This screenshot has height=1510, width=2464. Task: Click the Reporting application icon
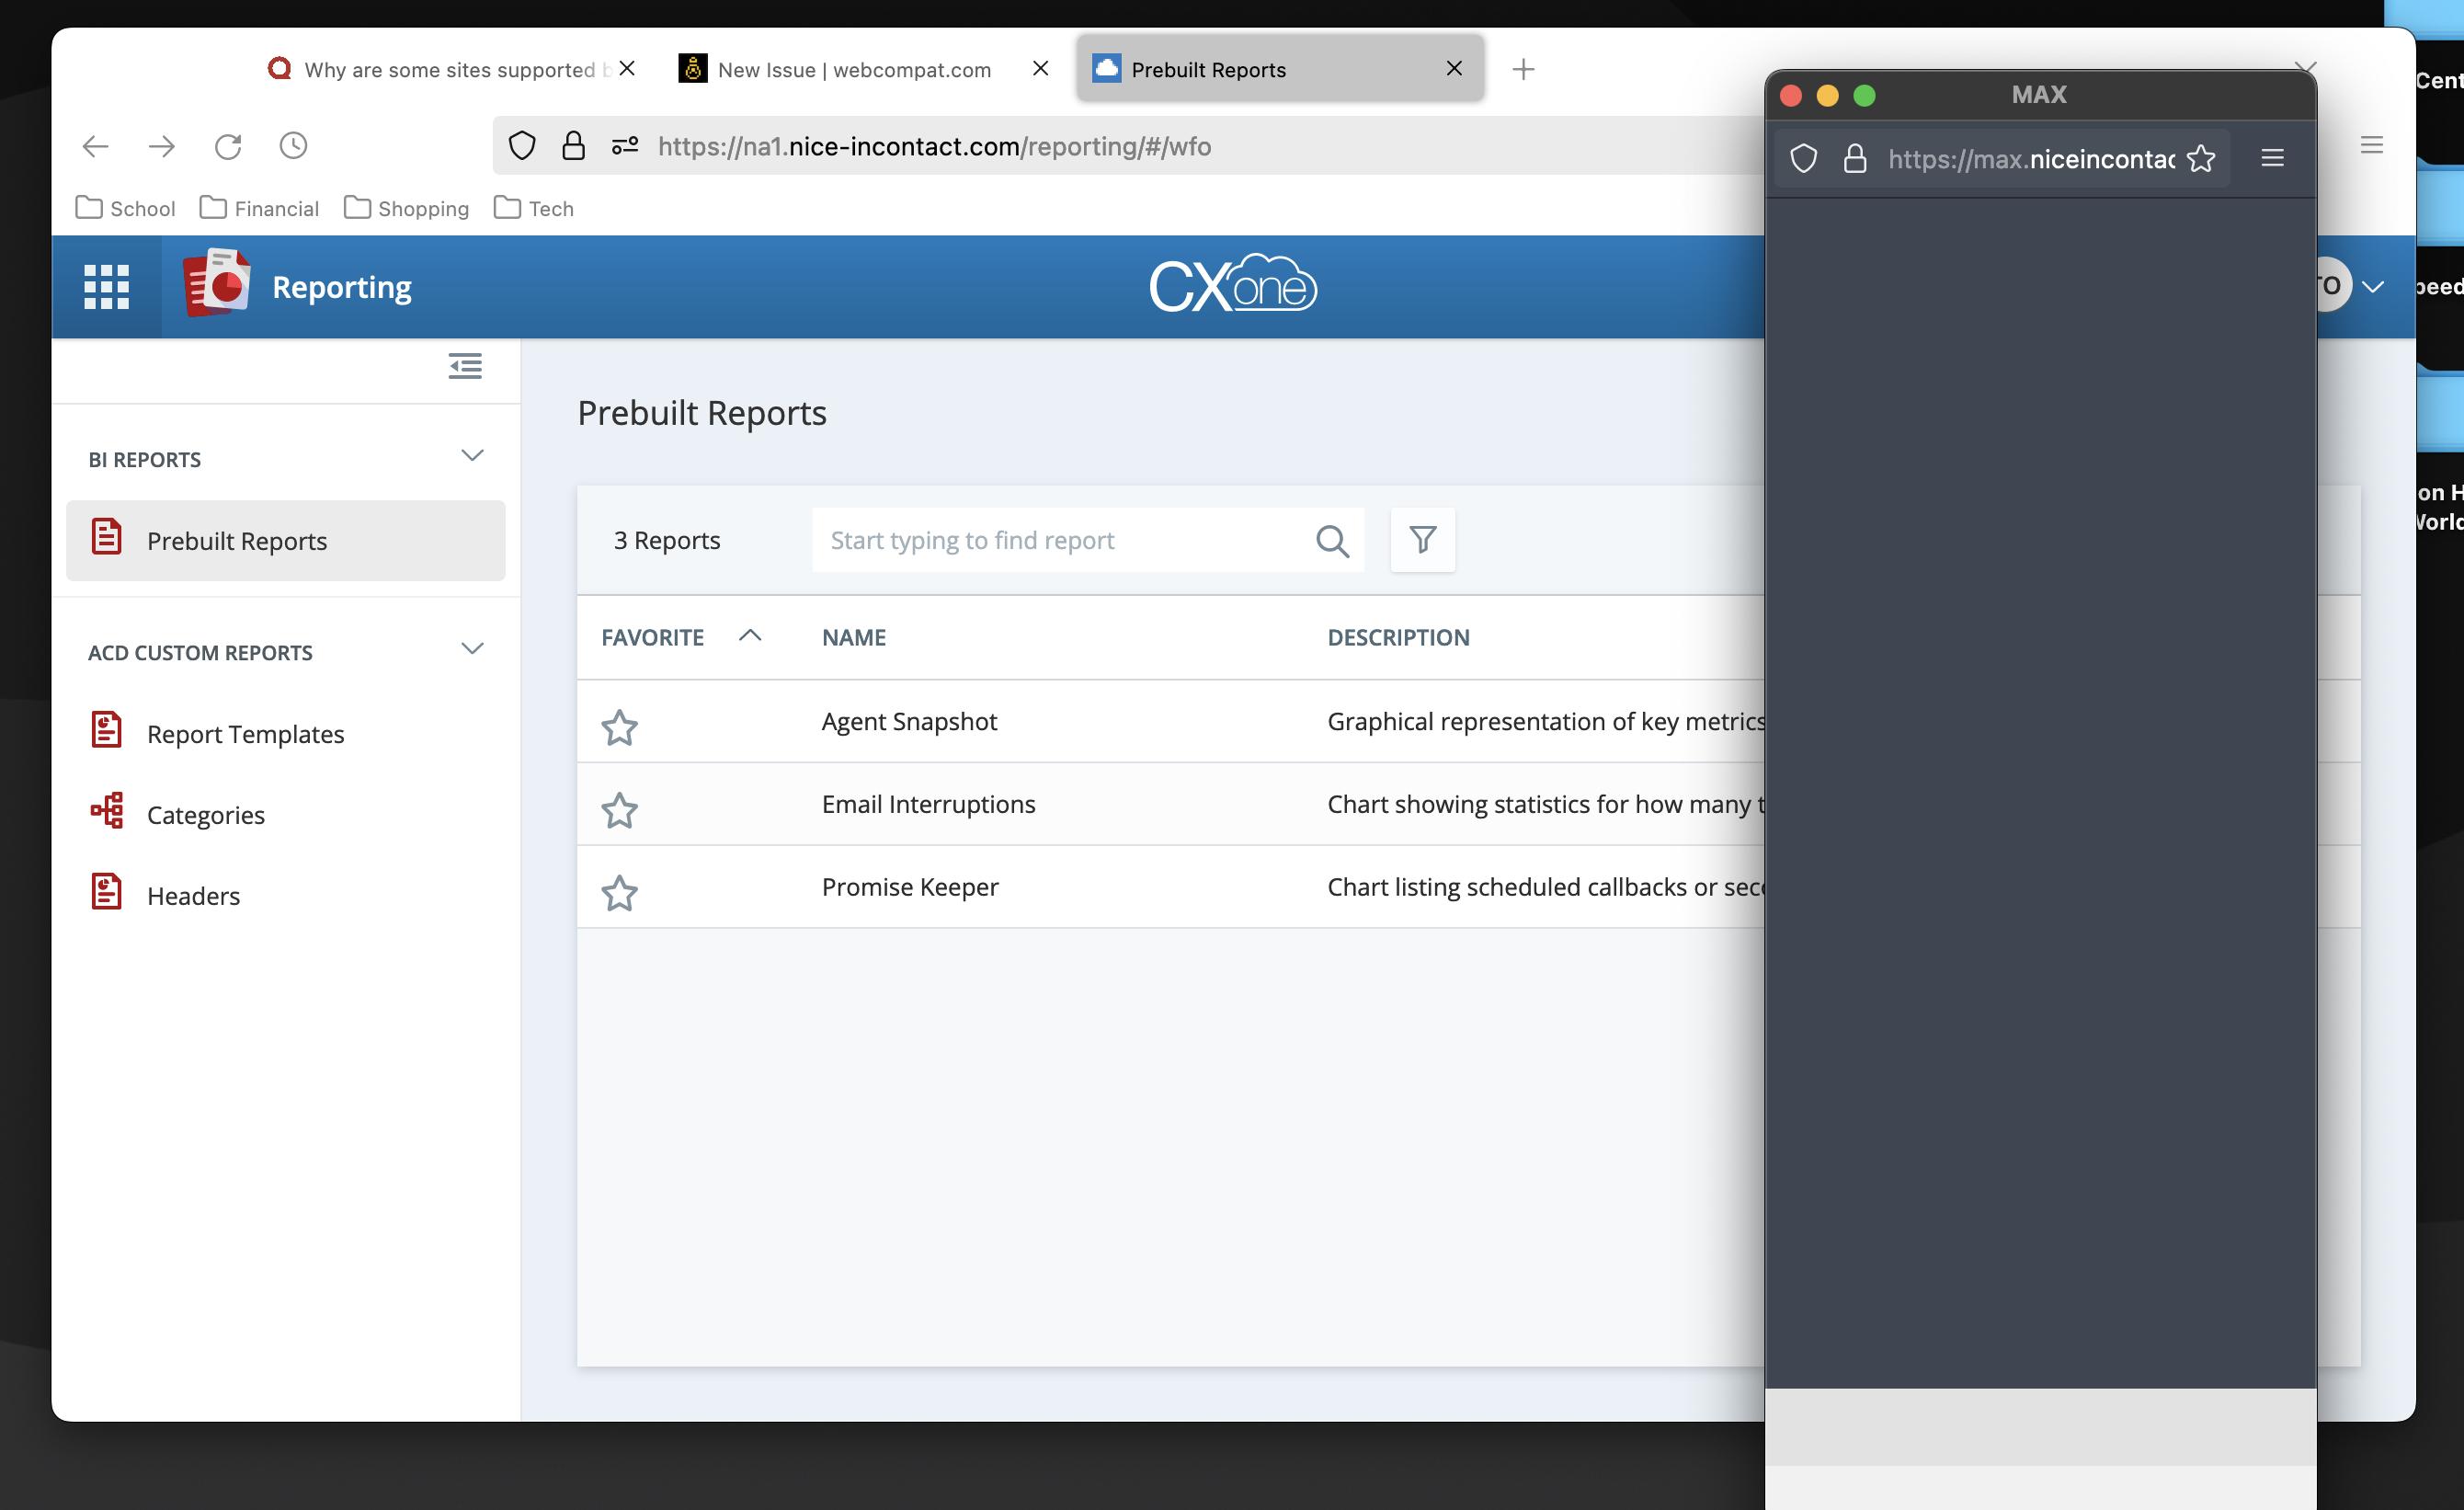(x=216, y=283)
